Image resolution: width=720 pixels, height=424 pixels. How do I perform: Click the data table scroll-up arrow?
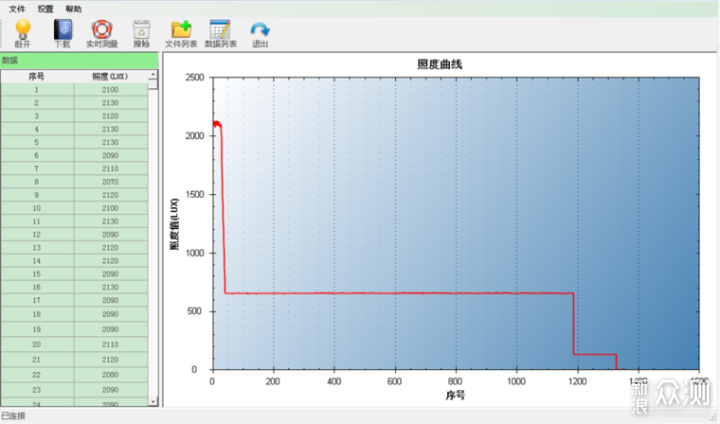coord(153,74)
